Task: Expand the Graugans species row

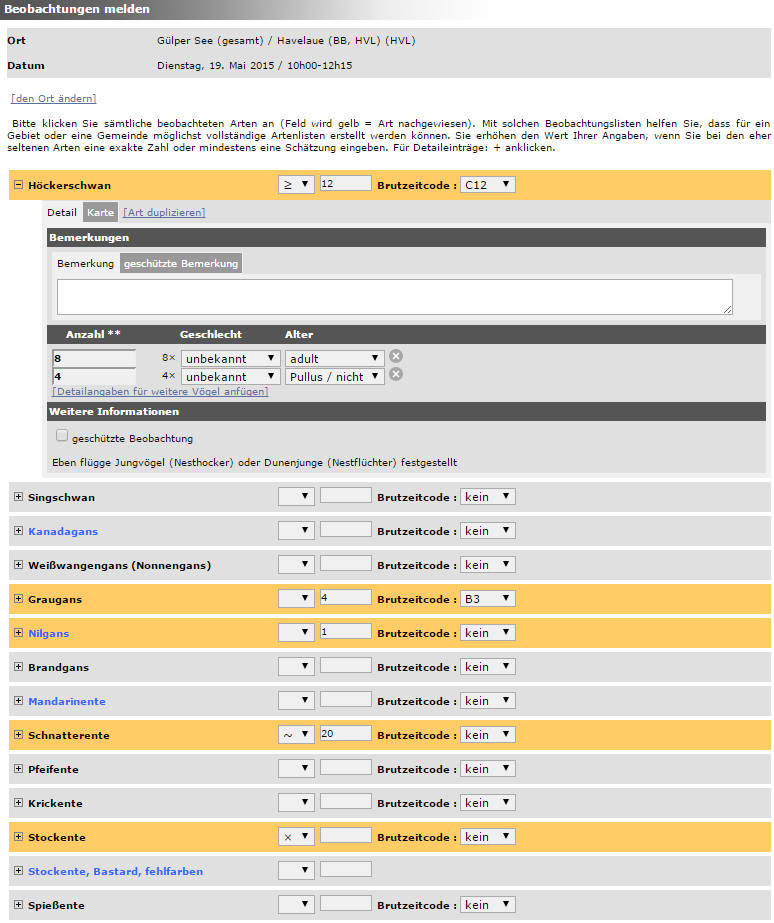Action: coord(18,599)
